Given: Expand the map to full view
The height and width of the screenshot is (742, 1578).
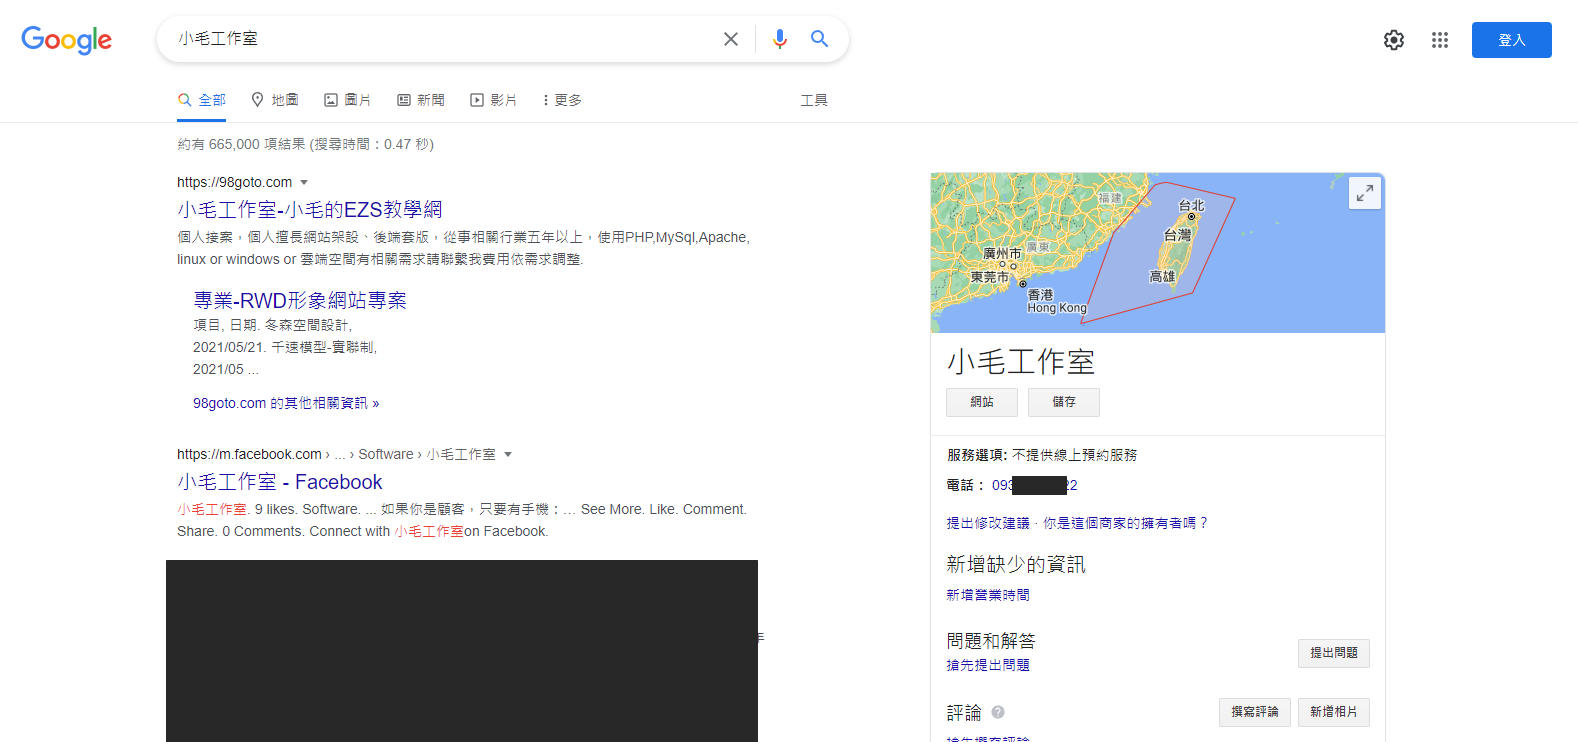Looking at the screenshot, I should (1364, 193).
